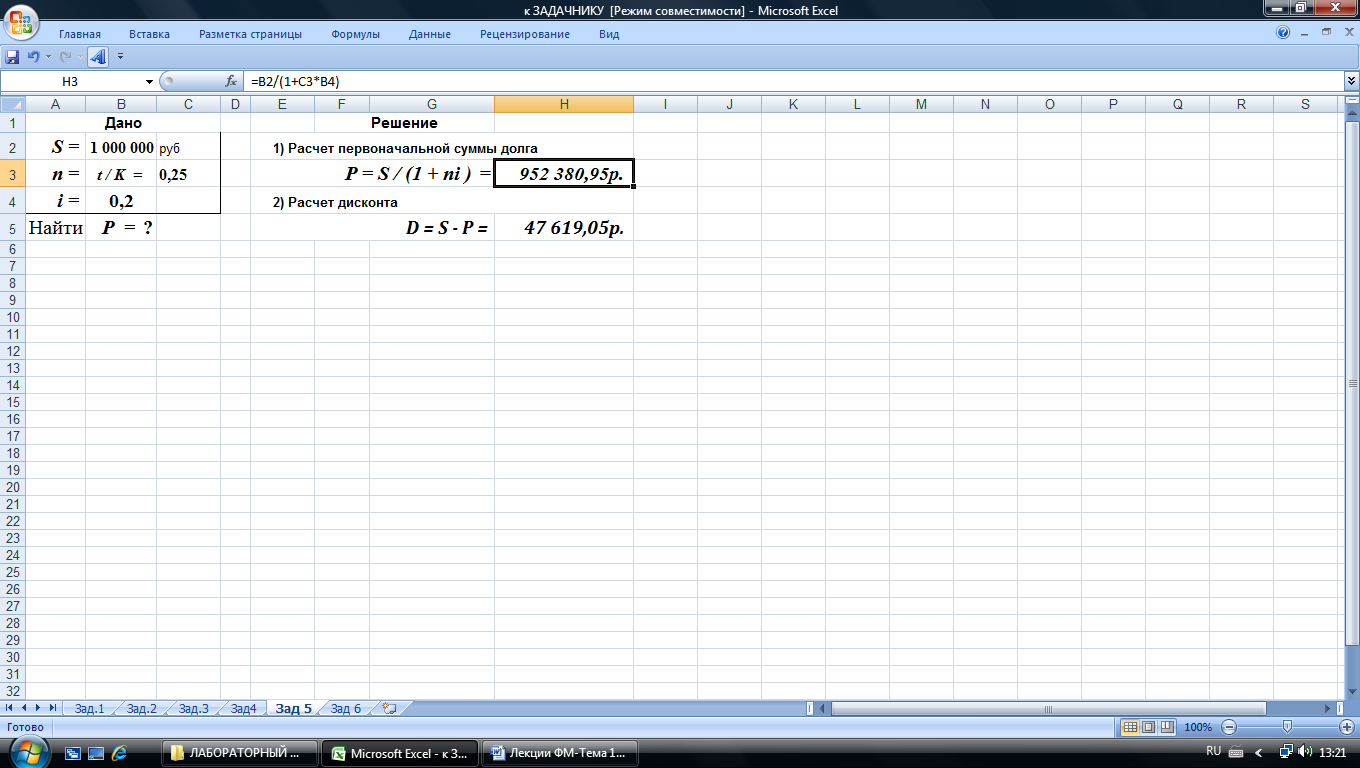Screen dimensions: 1360x768
Task: Open the Вставка ribbon tab
Action: point(150,34)
